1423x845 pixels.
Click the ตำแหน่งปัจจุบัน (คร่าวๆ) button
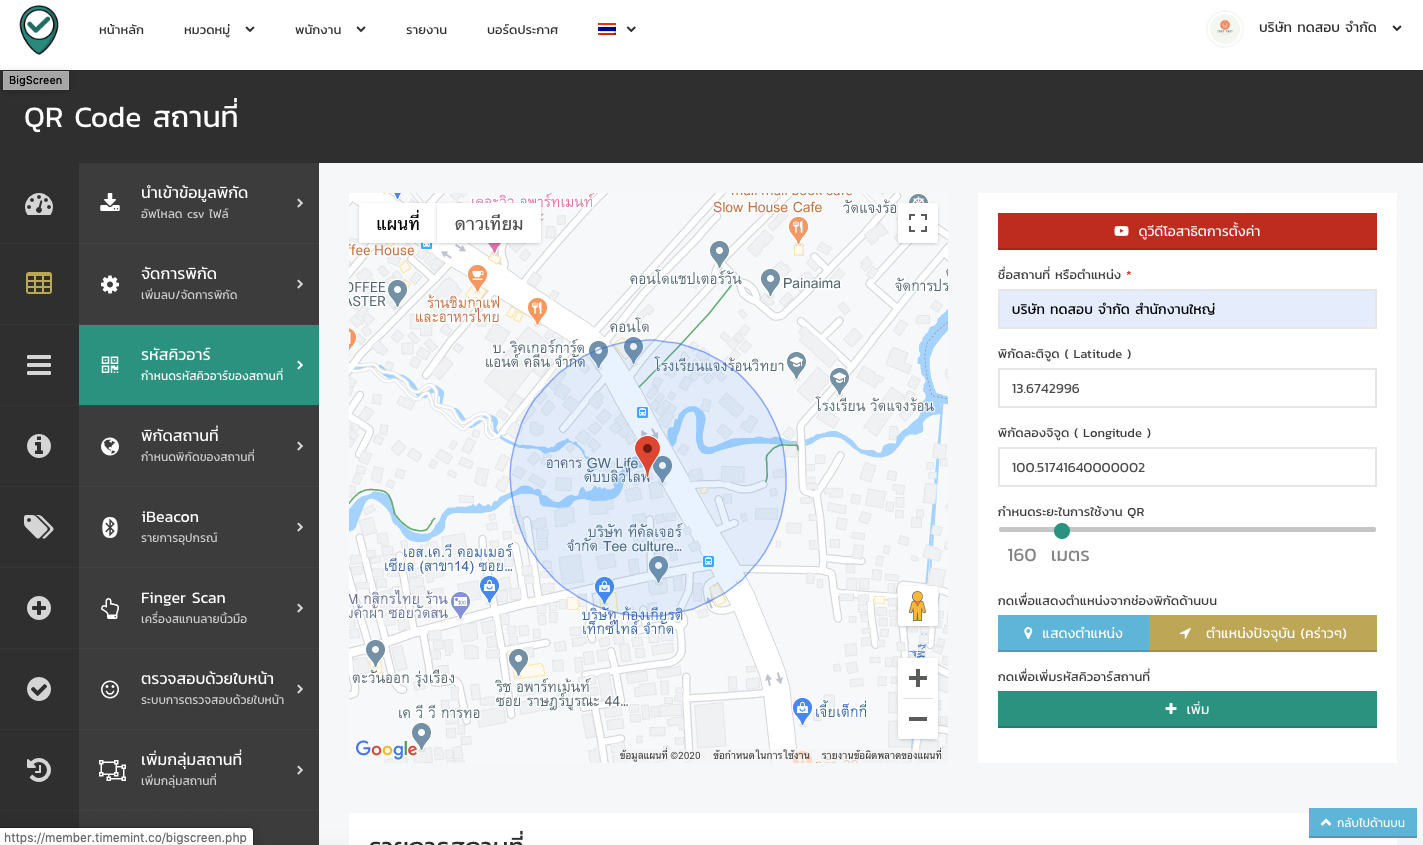tap(1263, 633)
